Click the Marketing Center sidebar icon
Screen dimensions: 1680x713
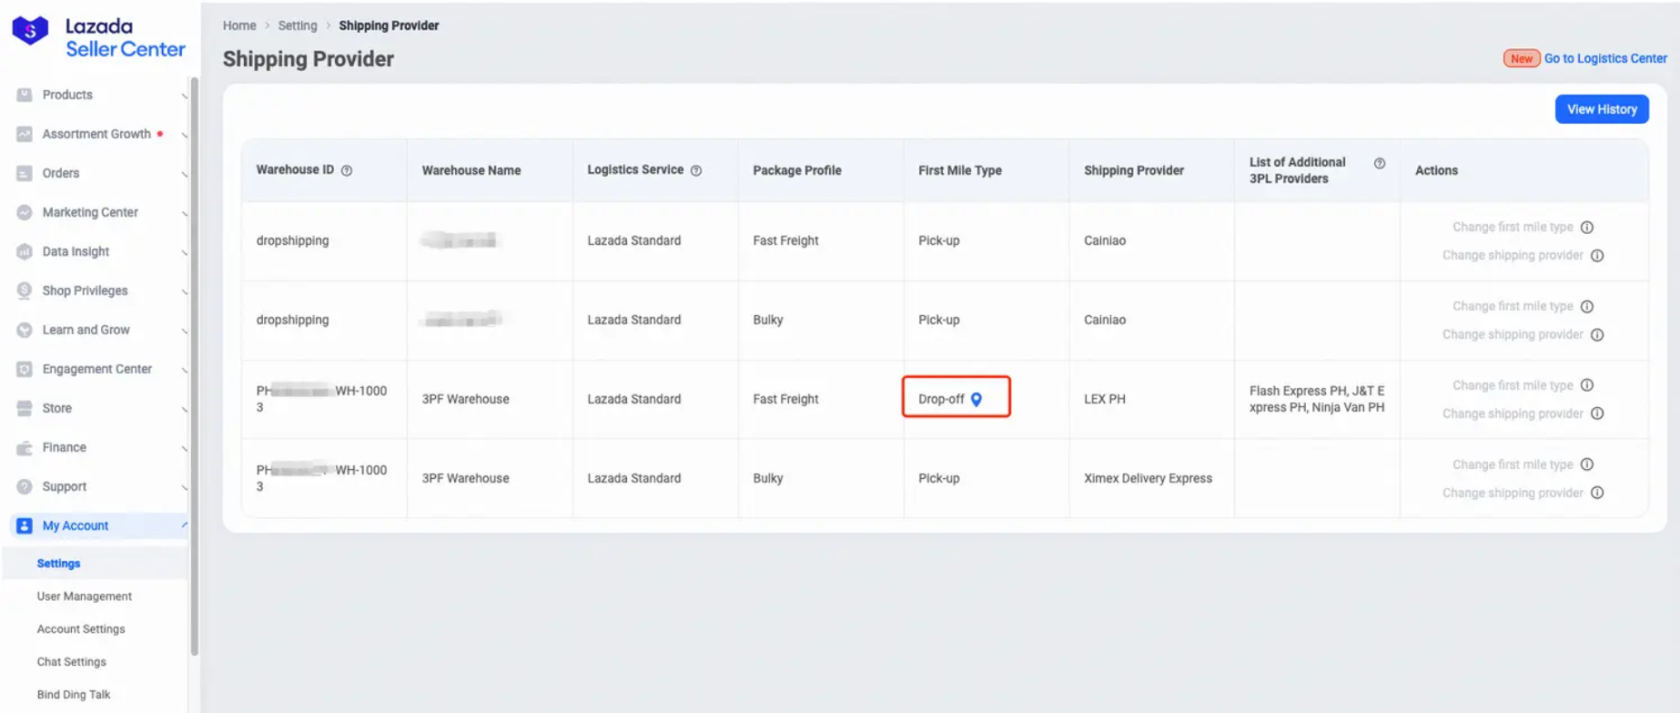pos(25,212)
